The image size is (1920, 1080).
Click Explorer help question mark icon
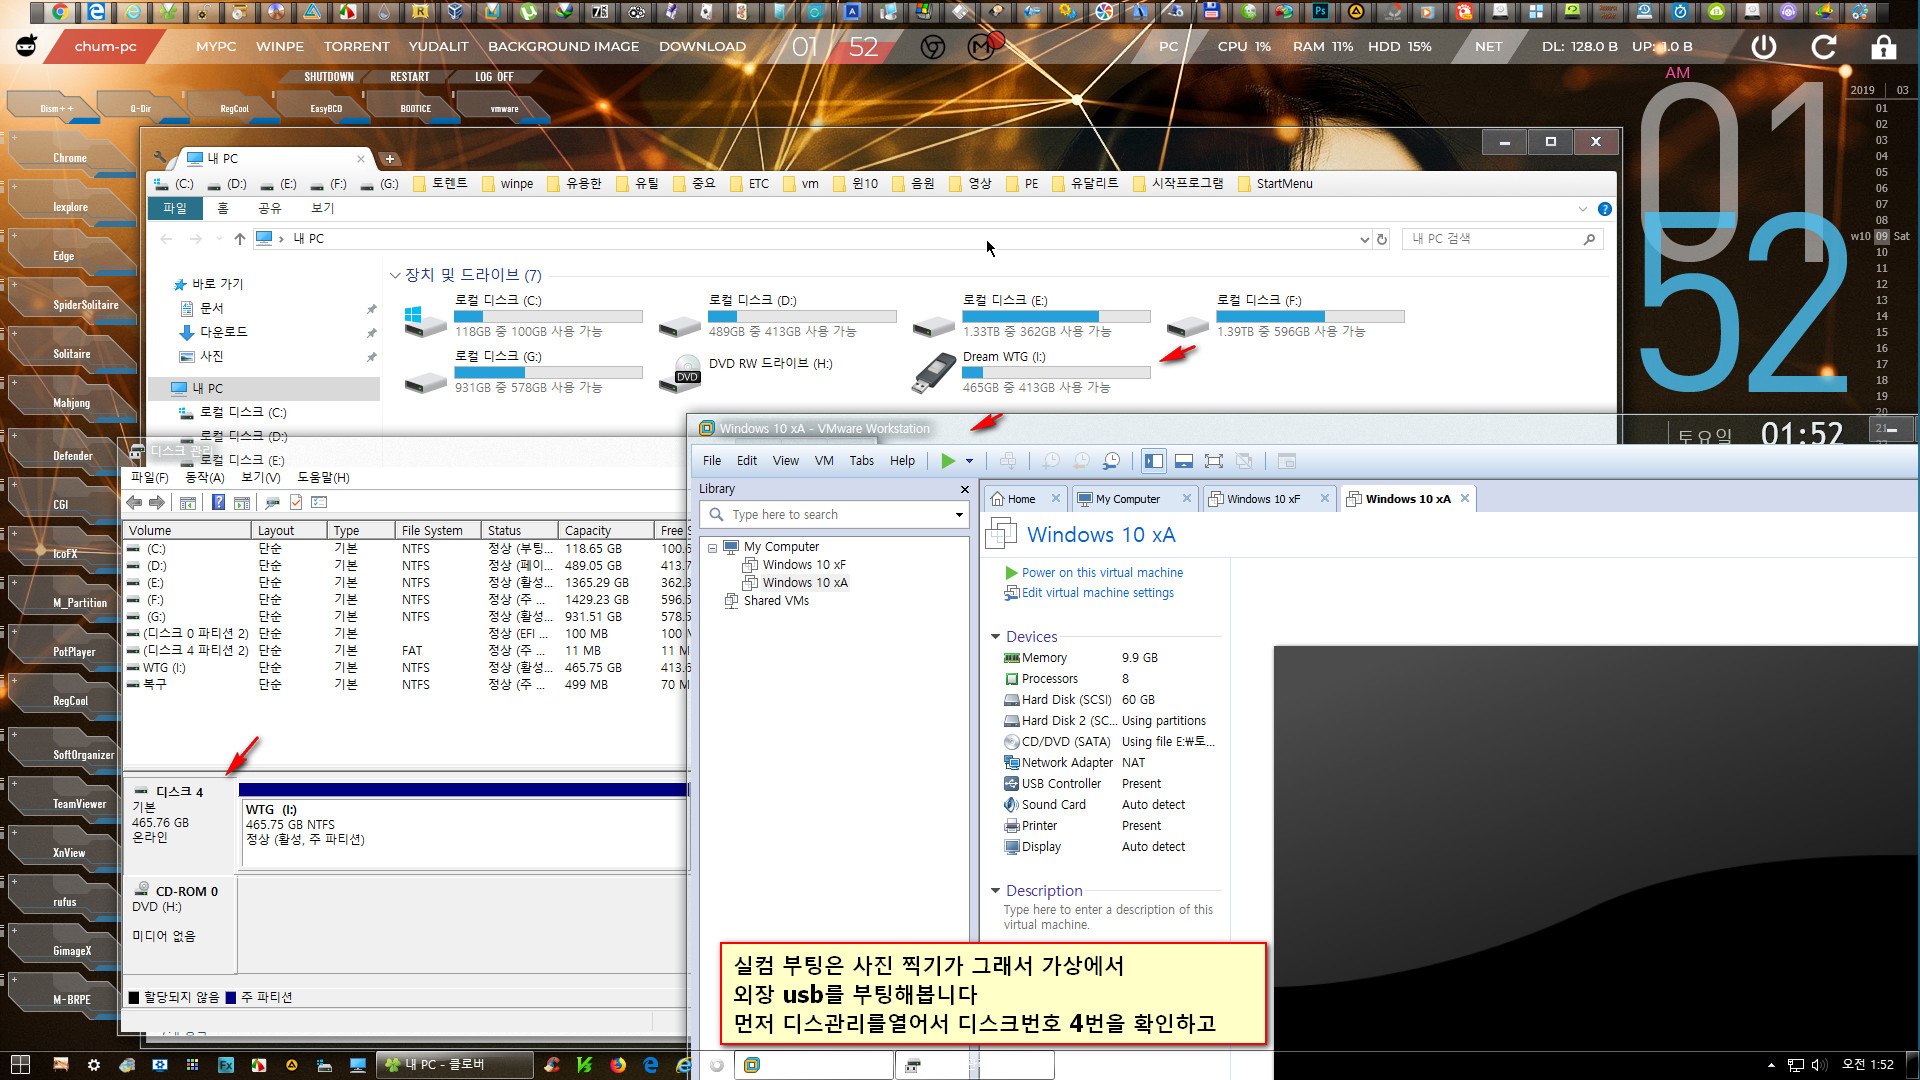point(1605,209)
